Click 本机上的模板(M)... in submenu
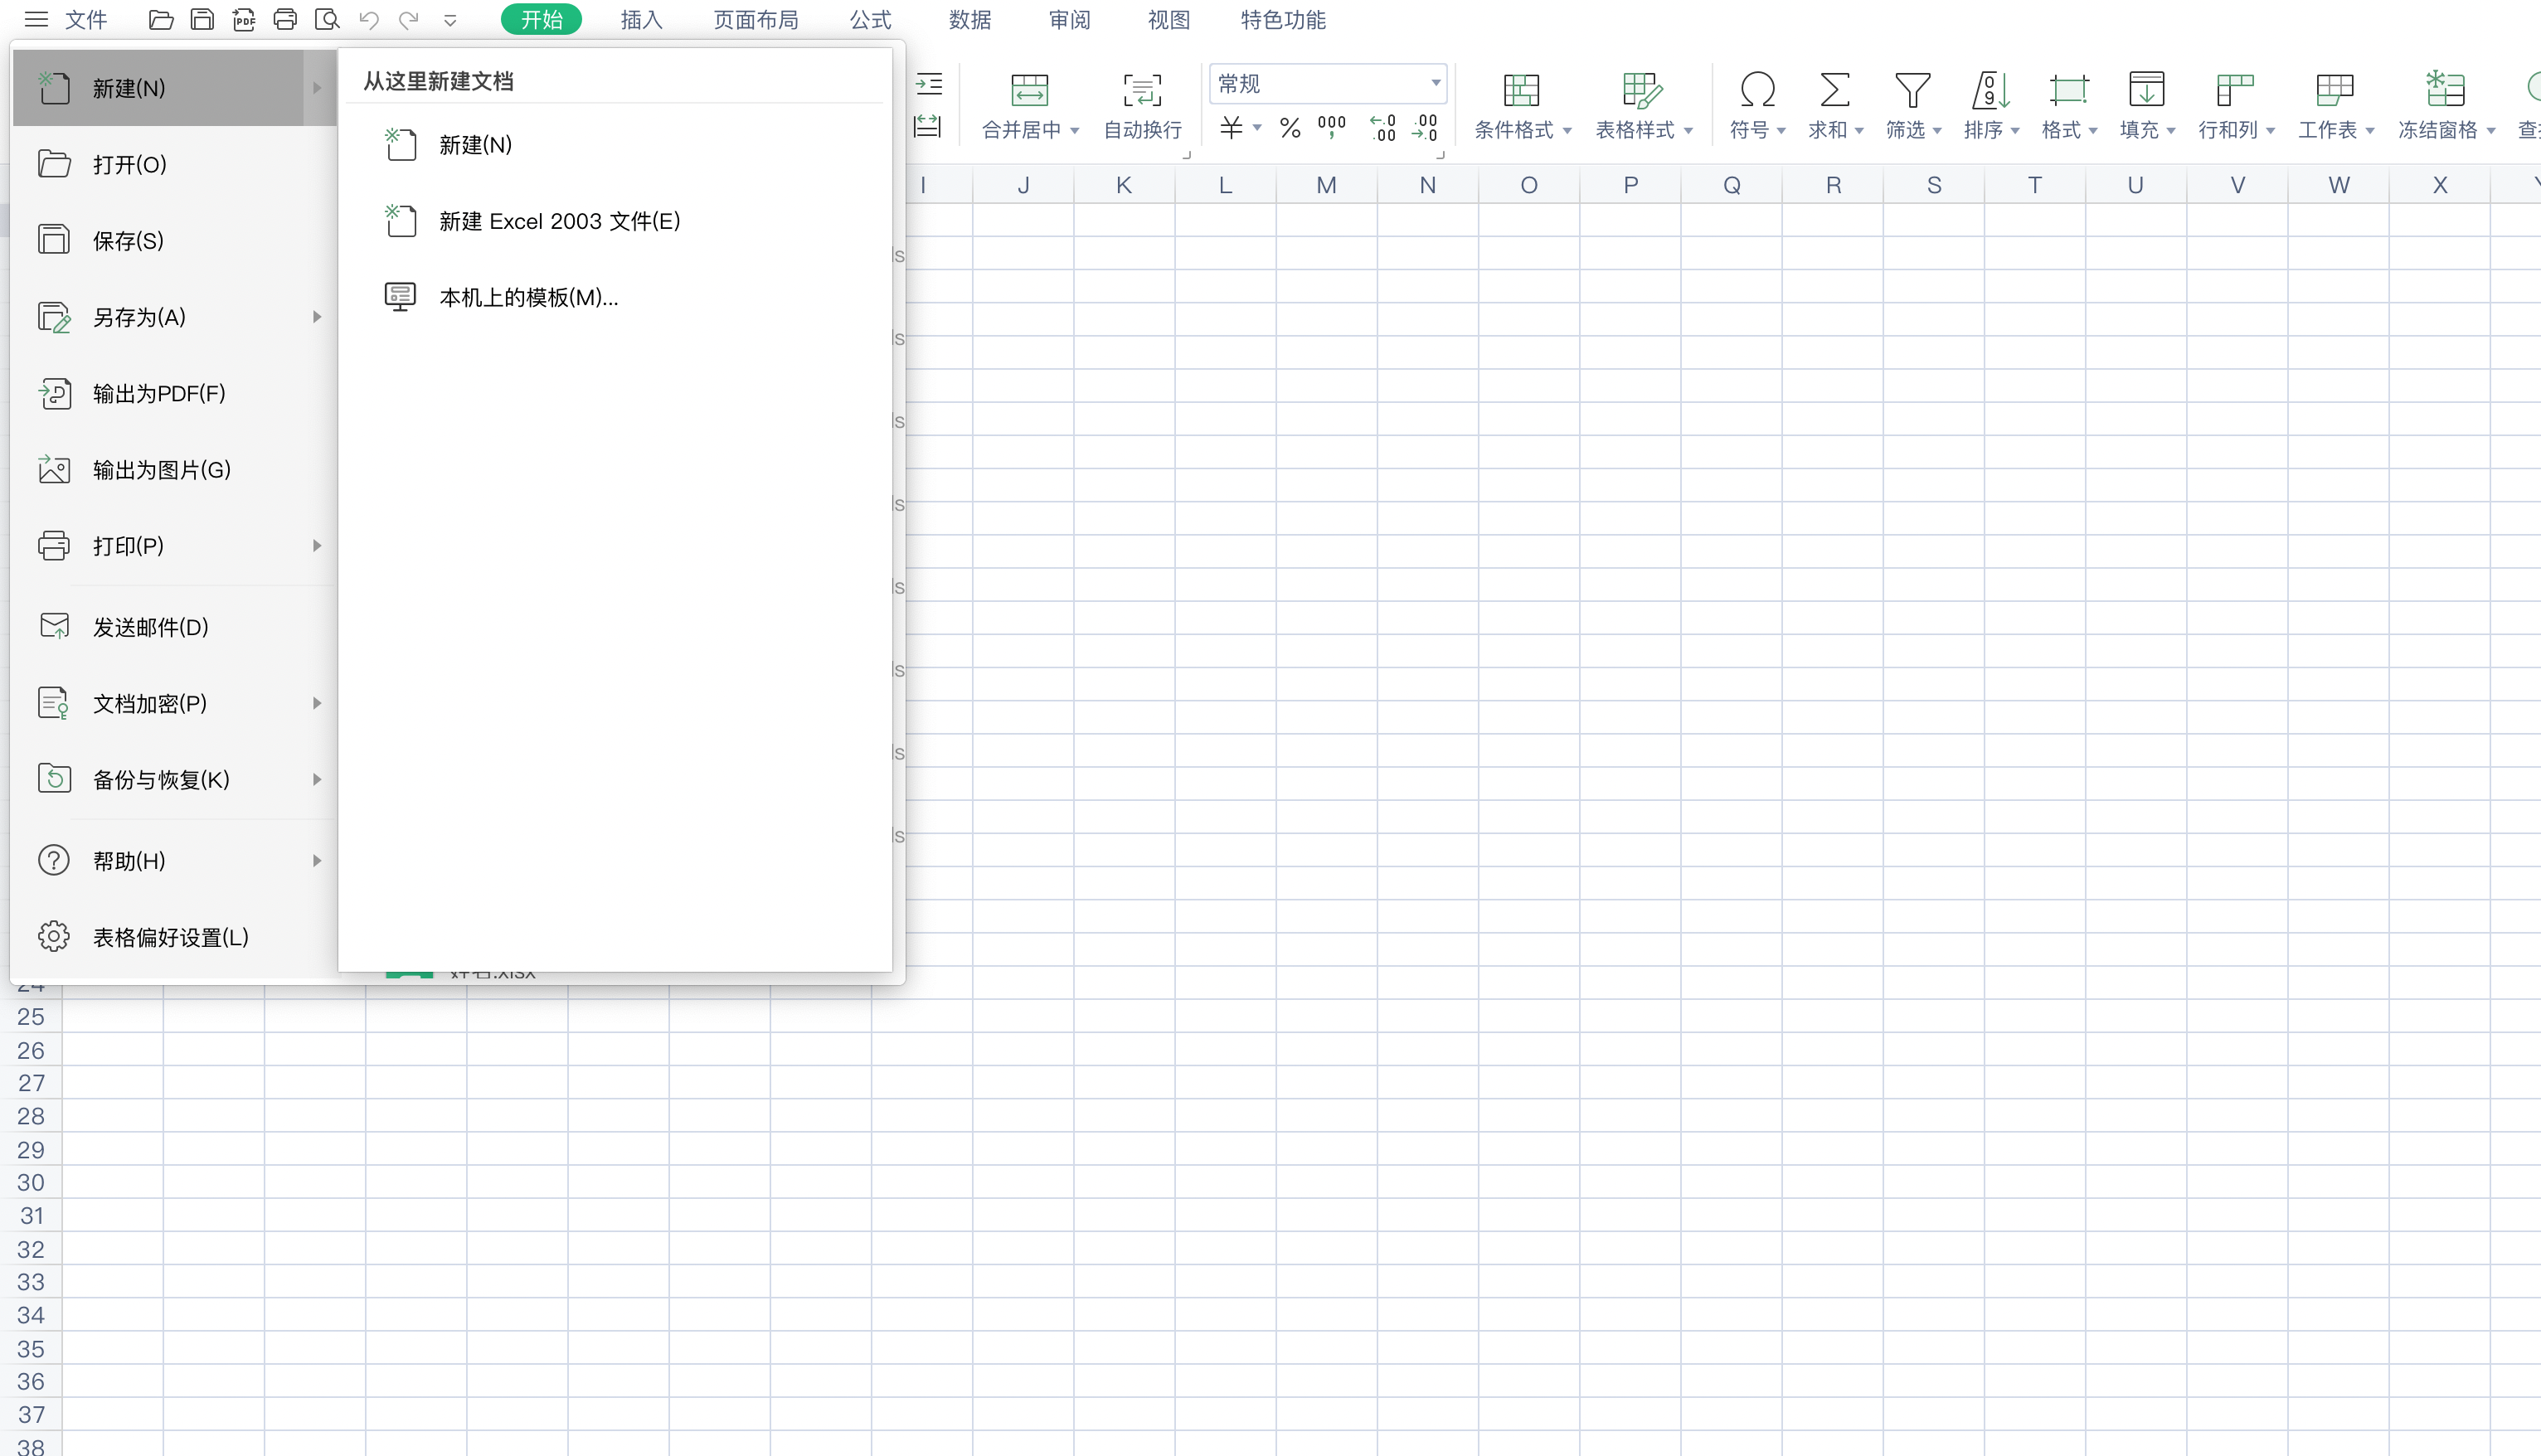The height and width of the screenshot is (1456, 2541). point(615,297)
